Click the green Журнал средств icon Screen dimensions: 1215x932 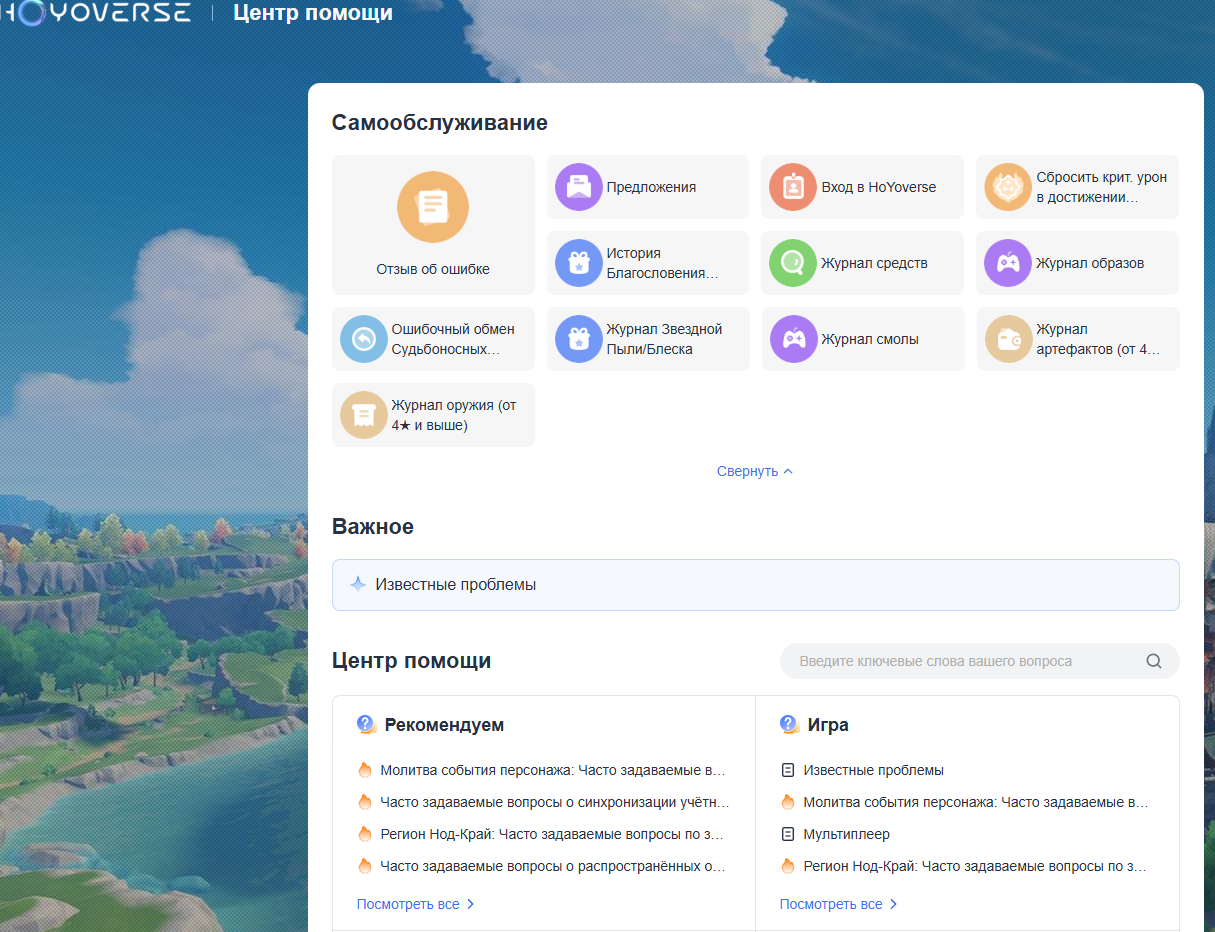click(x=793, y=263)
